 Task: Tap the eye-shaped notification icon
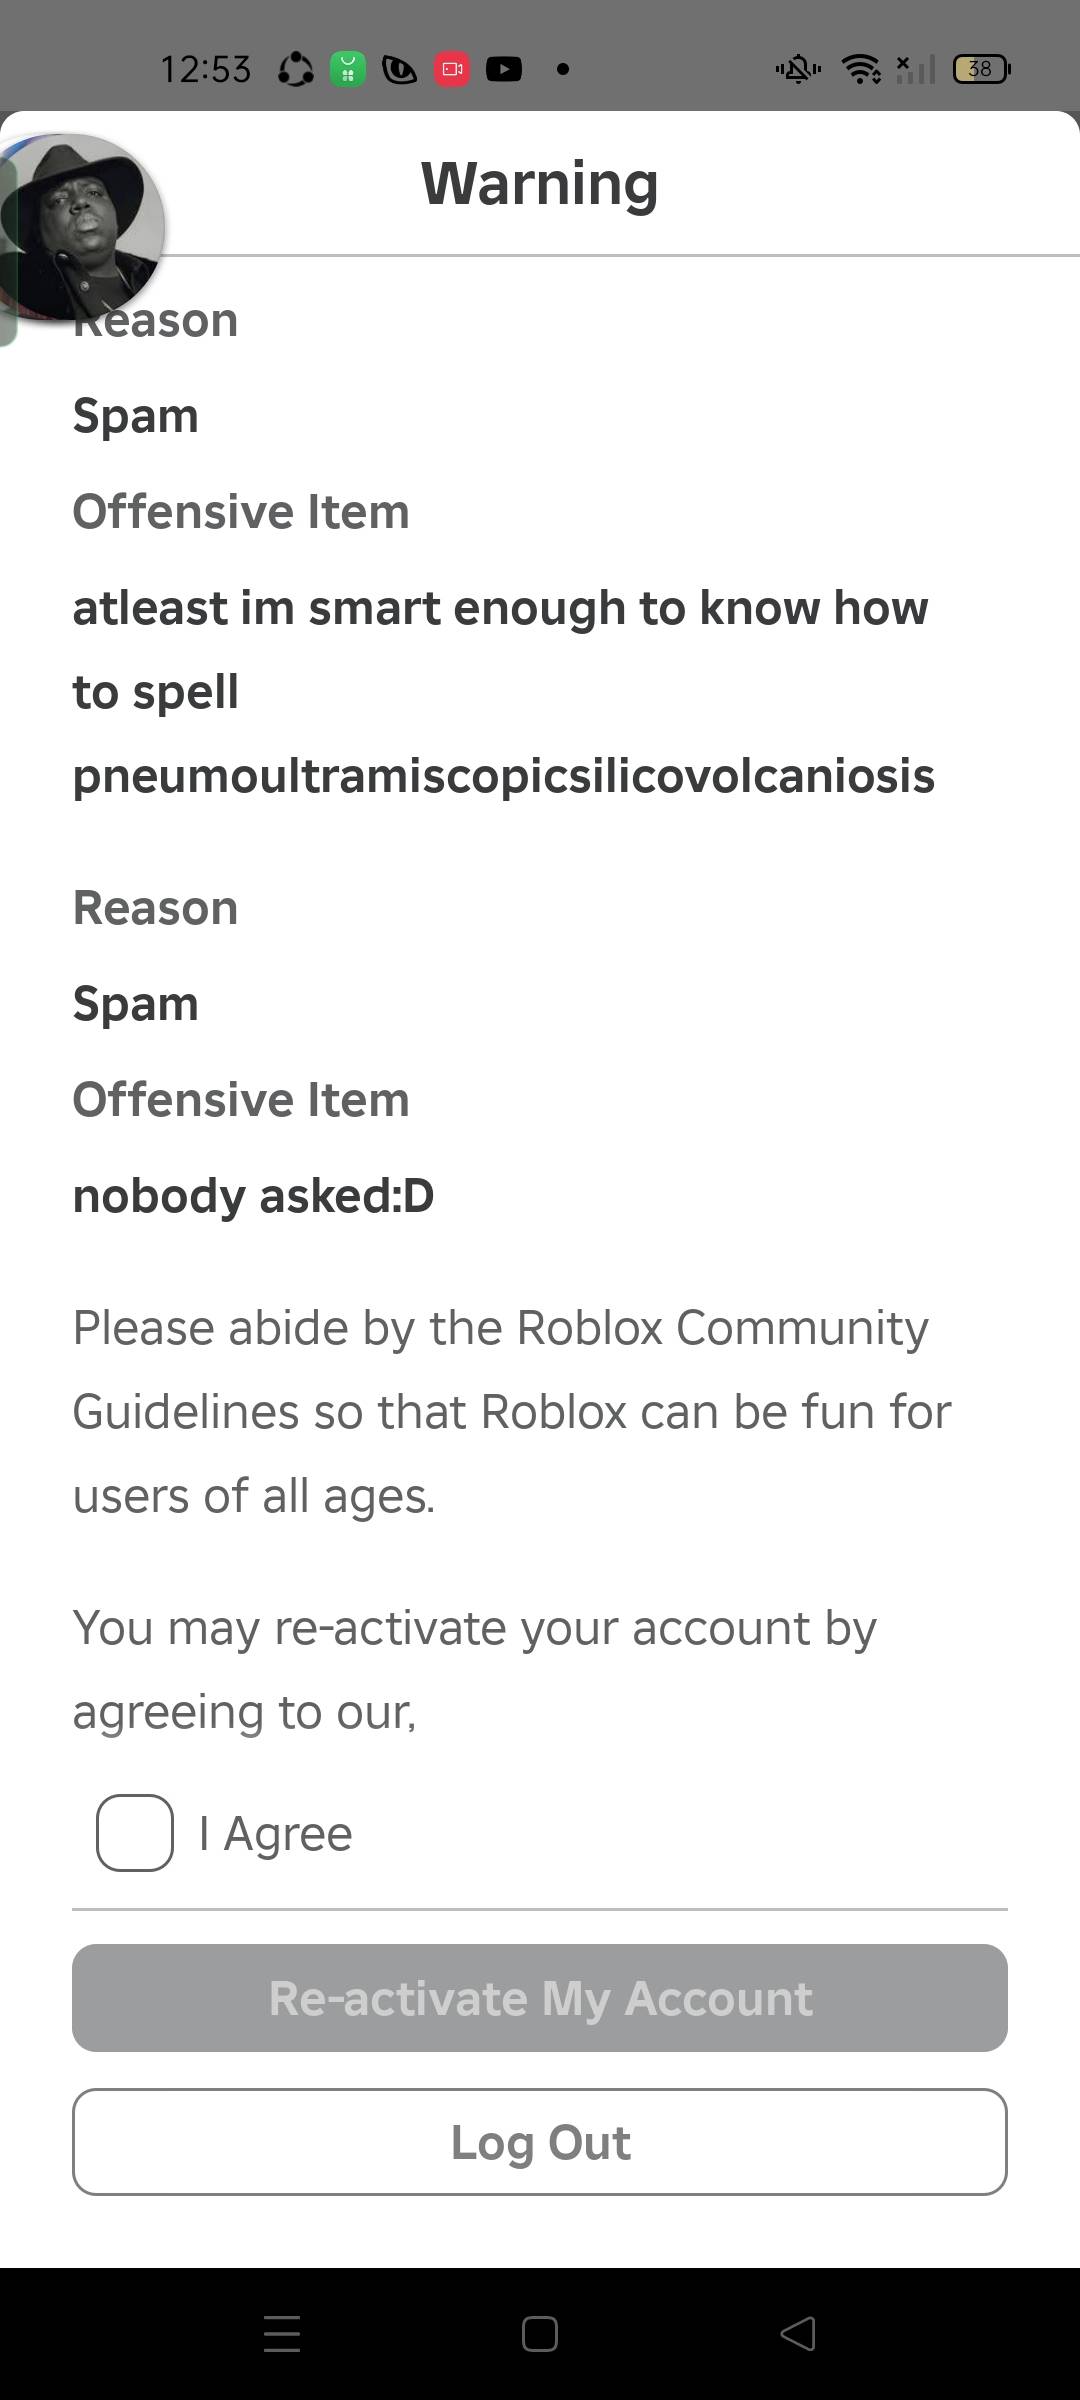(x=399, y=69)
